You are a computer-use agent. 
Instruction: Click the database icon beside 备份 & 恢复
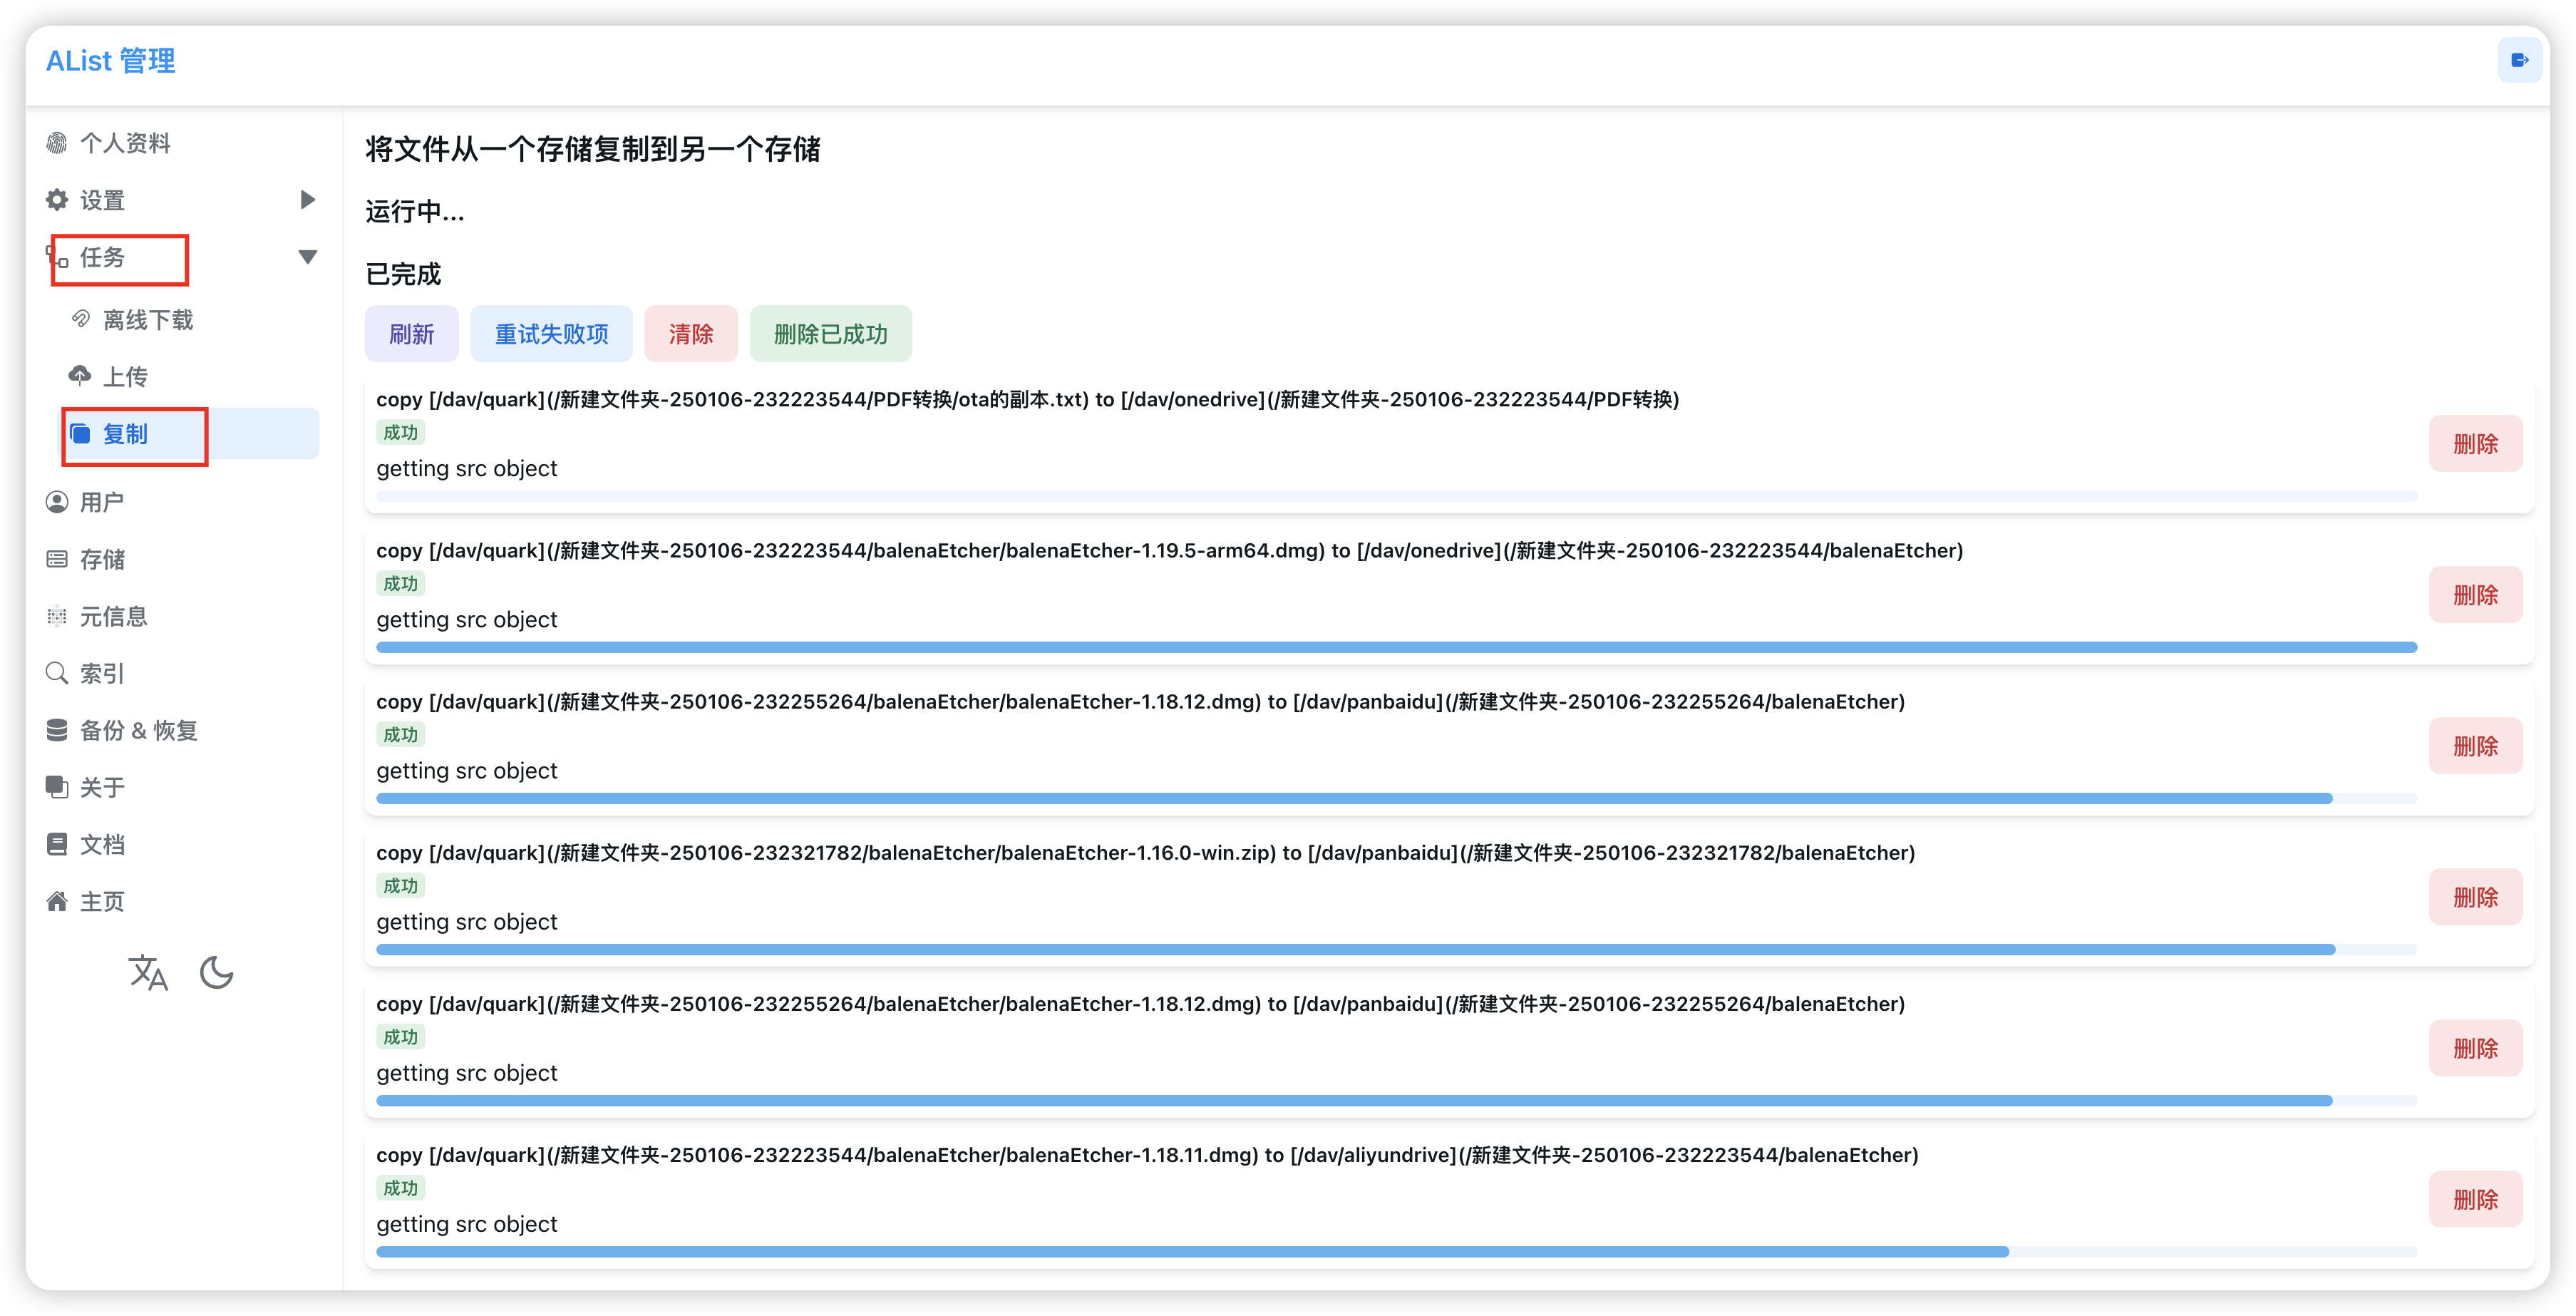pyautogui.click(x=57, y=730)
